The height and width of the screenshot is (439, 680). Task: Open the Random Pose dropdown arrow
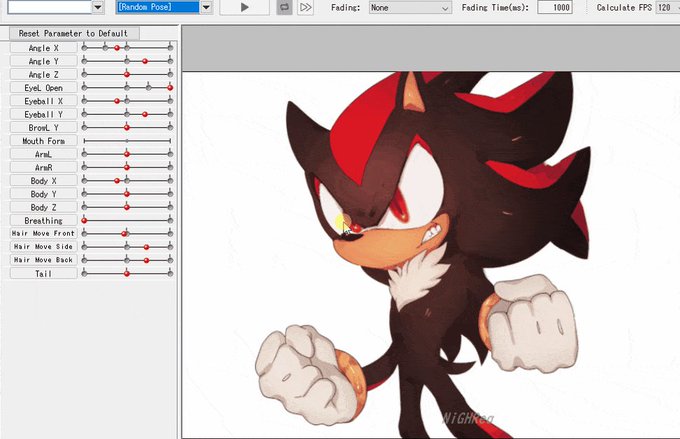206,7
